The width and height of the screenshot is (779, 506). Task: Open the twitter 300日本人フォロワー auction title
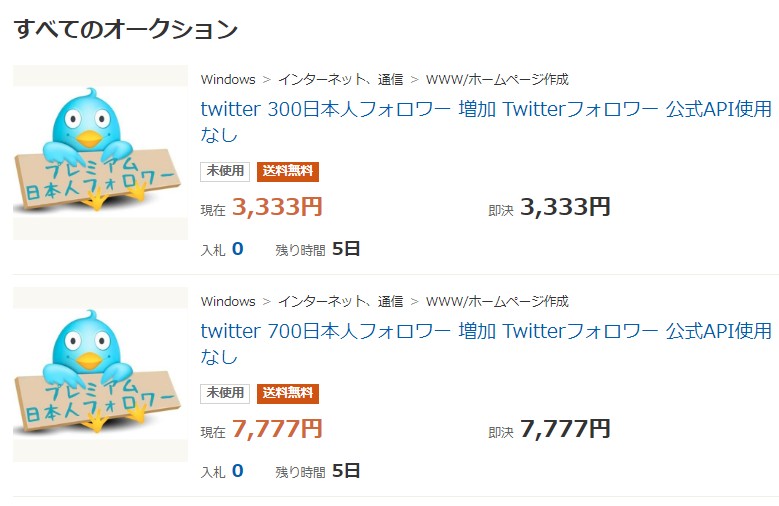point(486,109)
